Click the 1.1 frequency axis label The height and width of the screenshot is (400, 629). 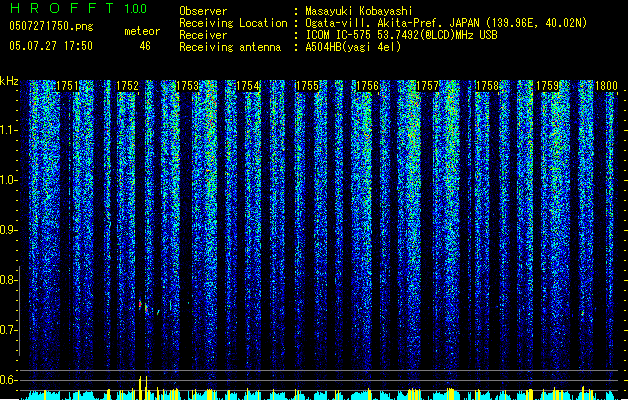click(9, 130)
